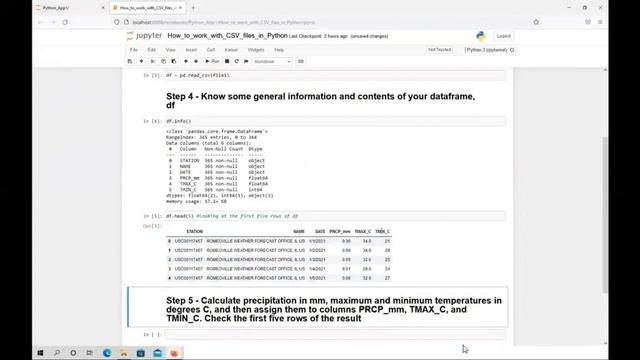Viewport: 640px width, 360px height.
Task: Click the STATION column header
Action: (x=194, y=231)
